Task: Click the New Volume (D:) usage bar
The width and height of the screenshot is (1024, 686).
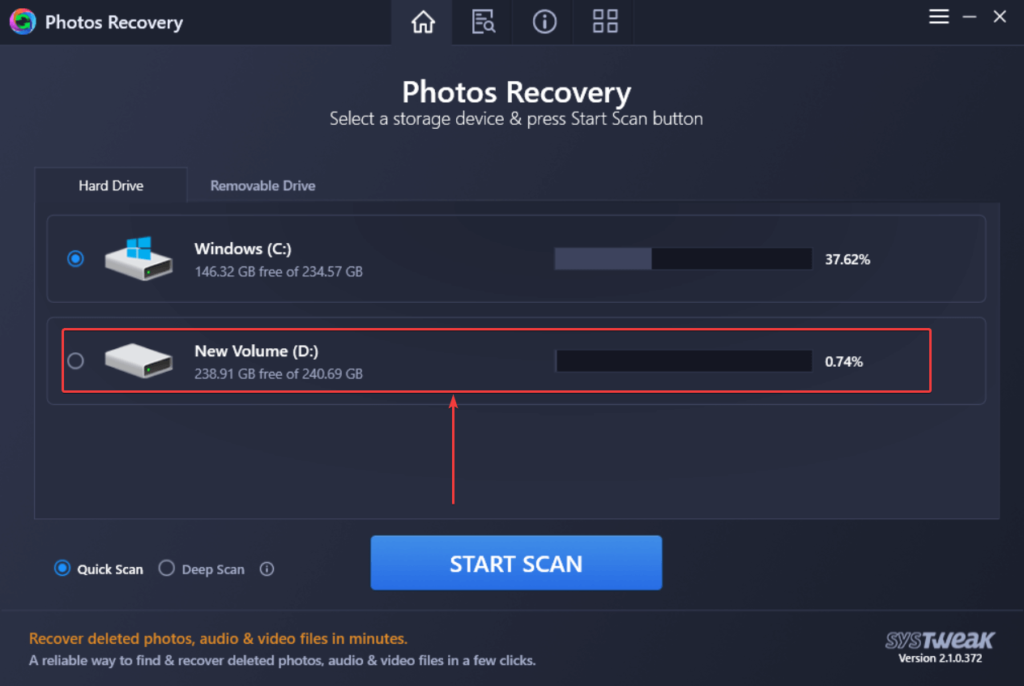Action: (683, 361)
